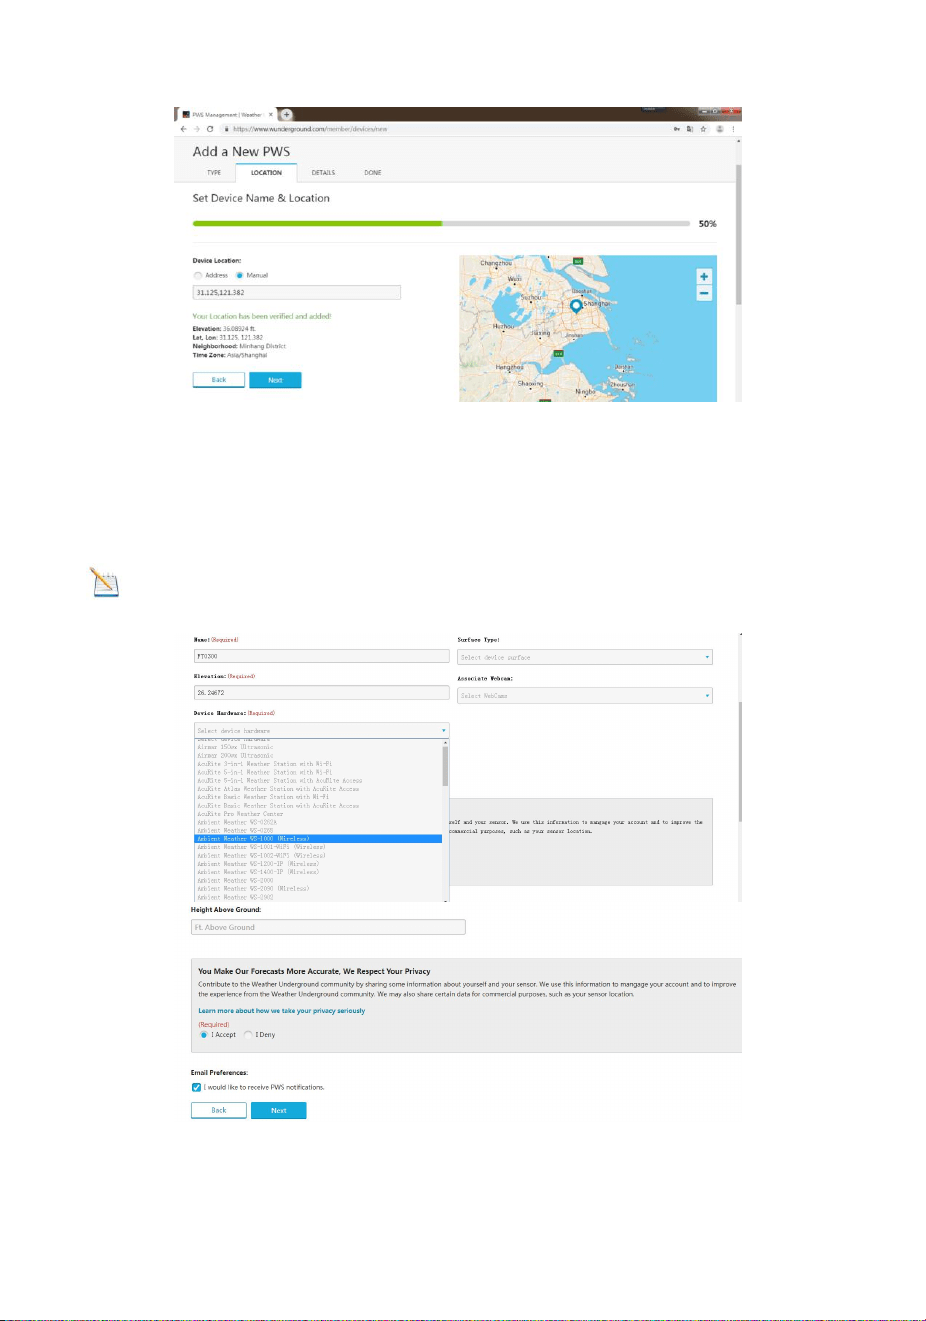
Task: Click the Ningbo label on the map
Action: point(585,392)
